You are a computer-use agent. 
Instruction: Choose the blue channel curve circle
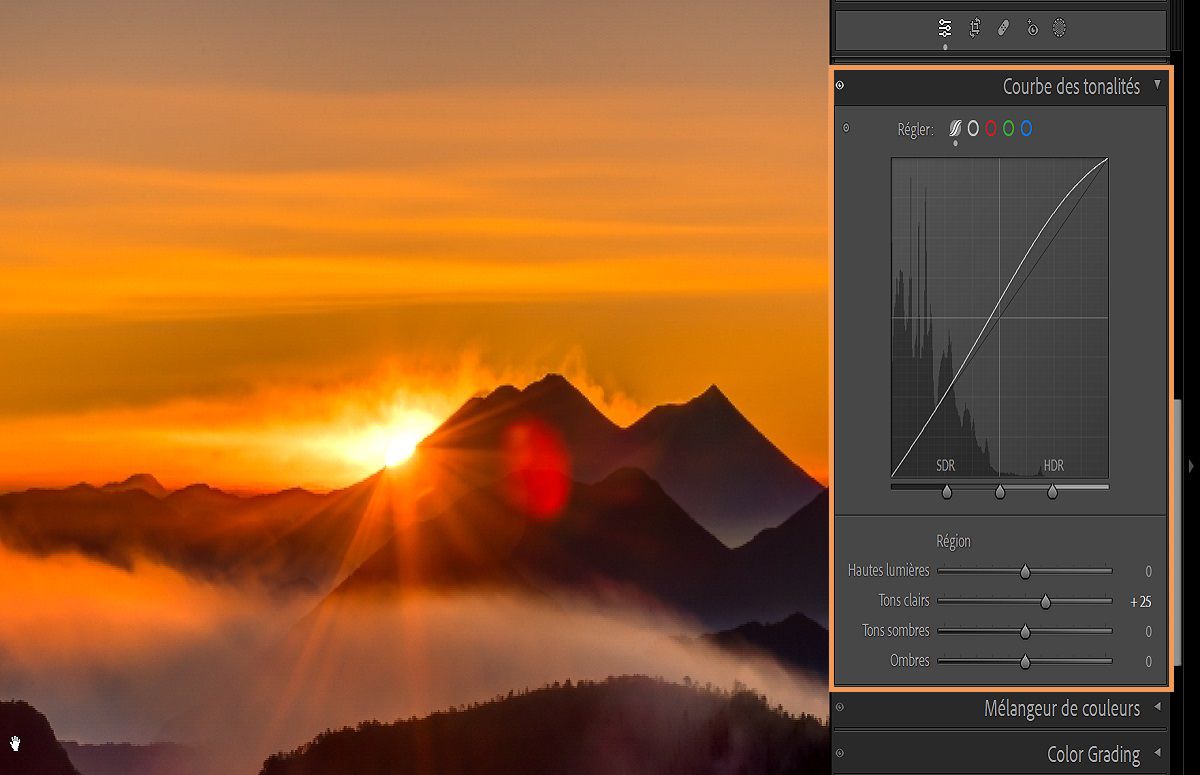[1027, 129]
